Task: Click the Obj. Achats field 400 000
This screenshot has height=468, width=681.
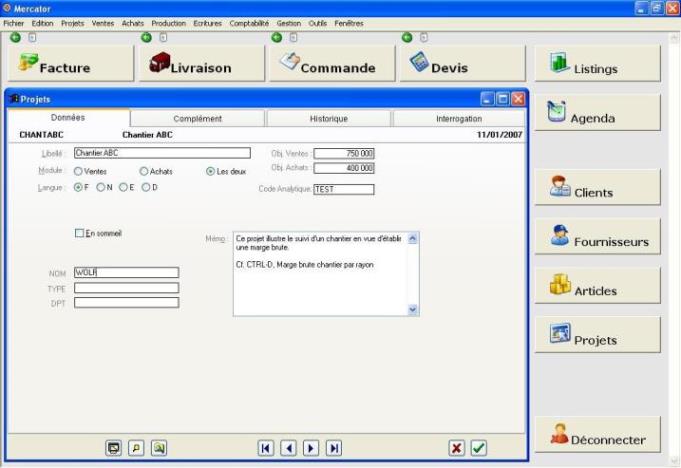Action: click(x=344, y=168)
